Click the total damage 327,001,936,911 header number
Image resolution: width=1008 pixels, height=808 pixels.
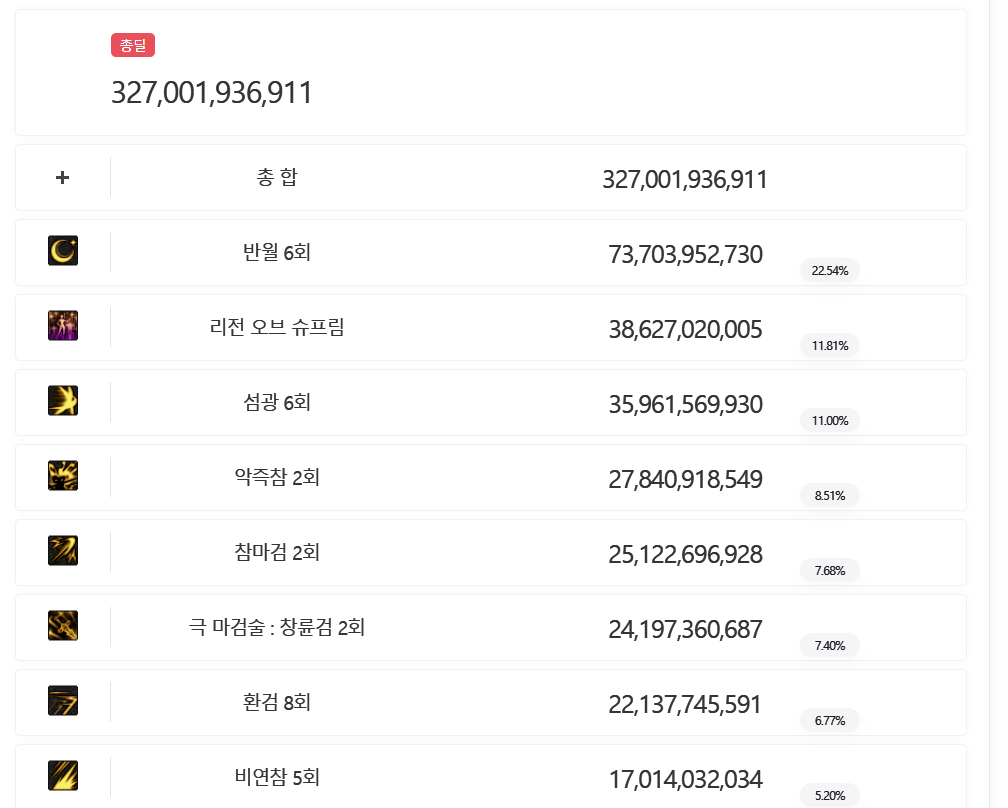212,93
